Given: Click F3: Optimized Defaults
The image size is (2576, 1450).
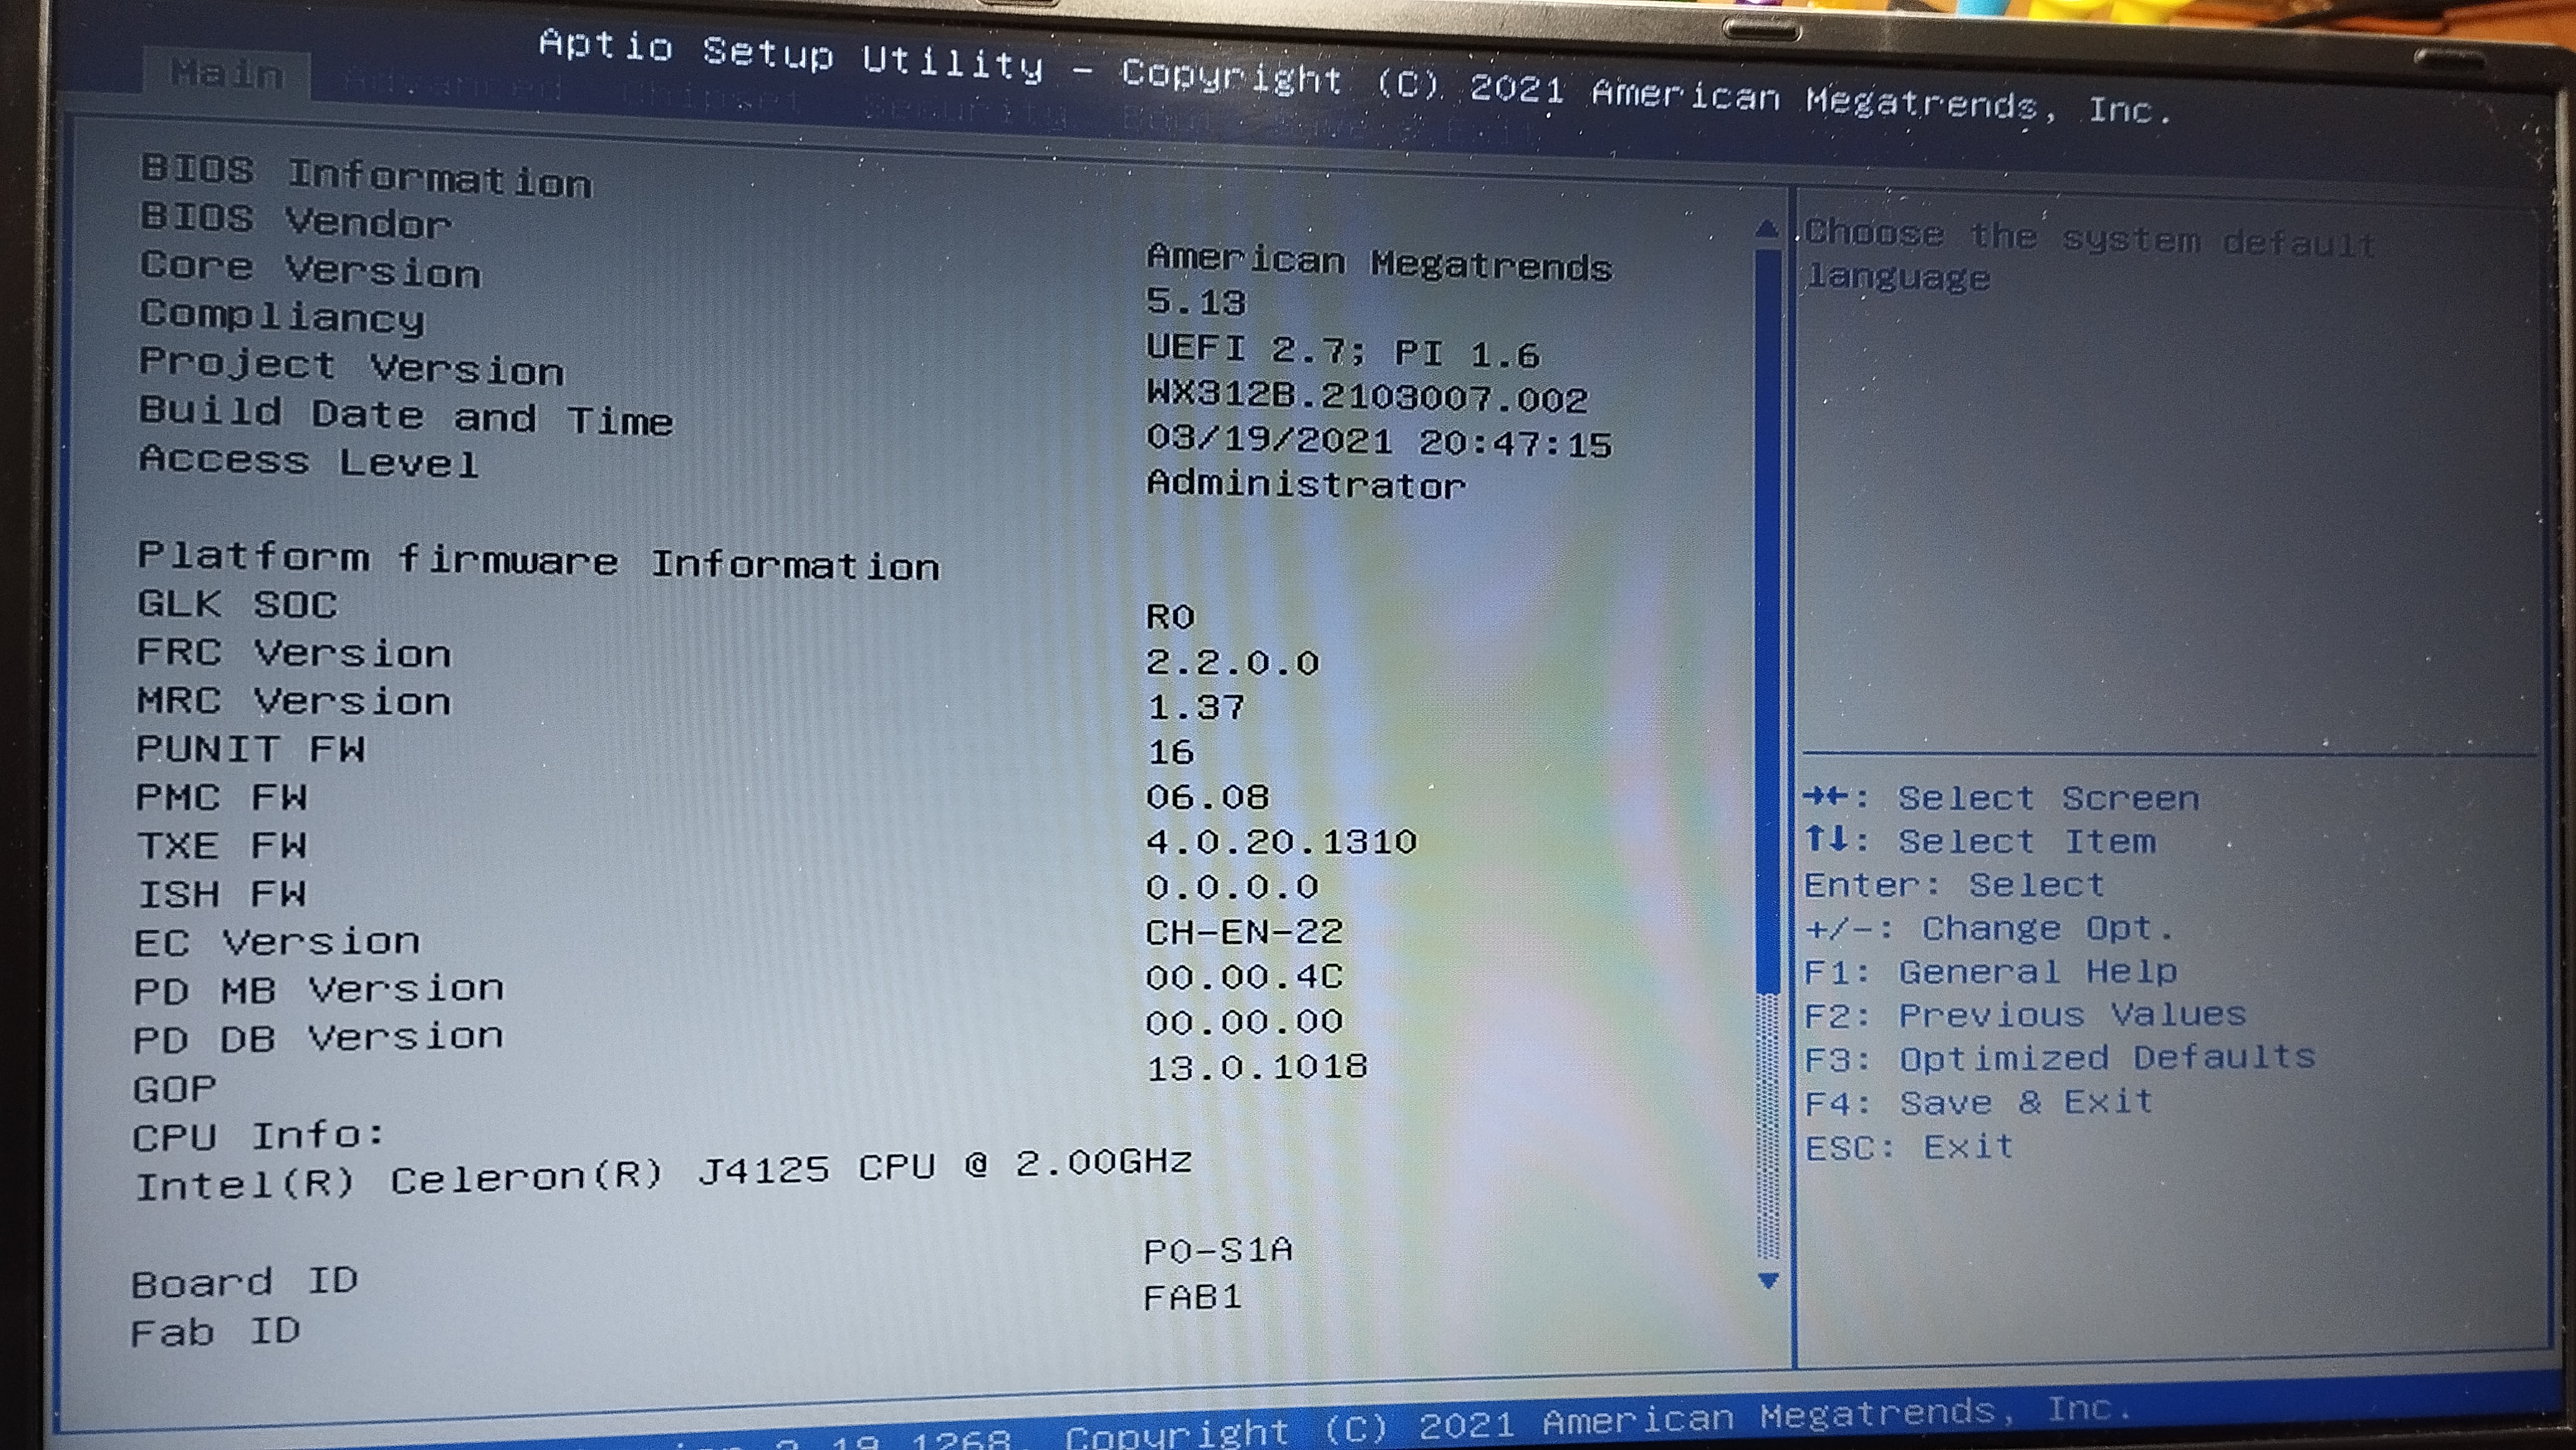Looking at the screenshot, I should coord(2059,1058).
